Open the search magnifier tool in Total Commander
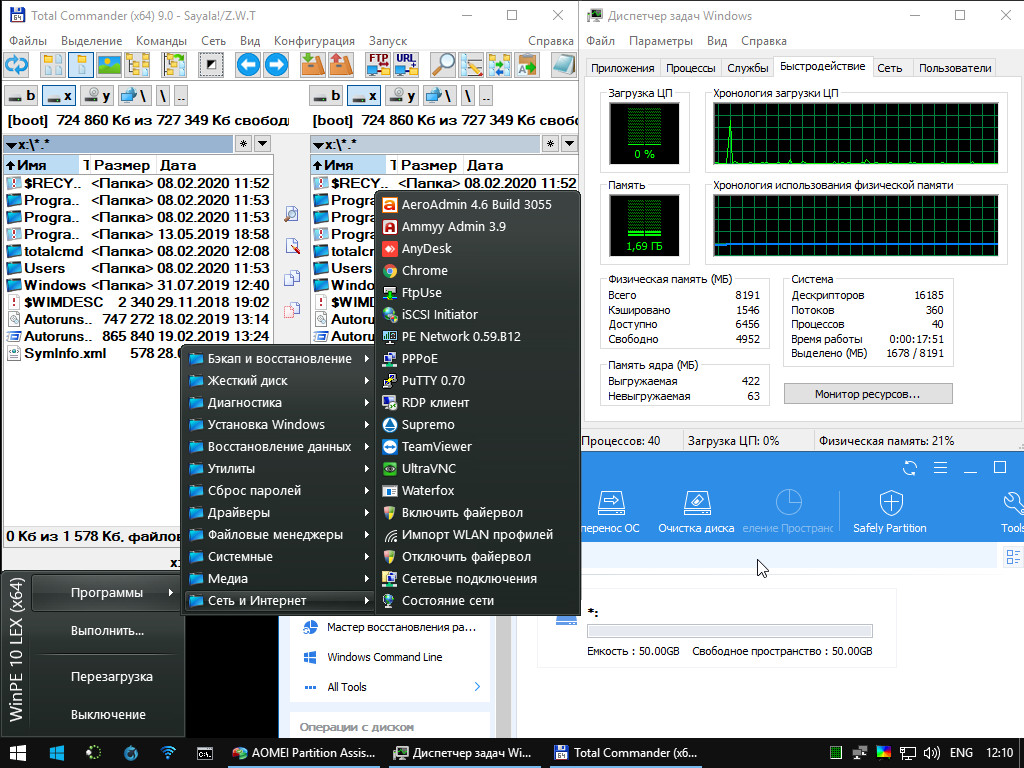Screen dimensions: 1024x768 (x=443, y=65)
